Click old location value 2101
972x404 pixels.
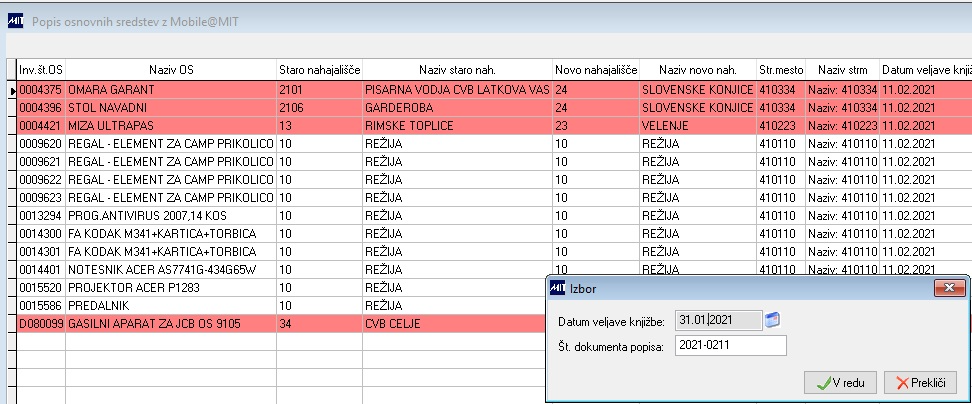pos(319,90)
